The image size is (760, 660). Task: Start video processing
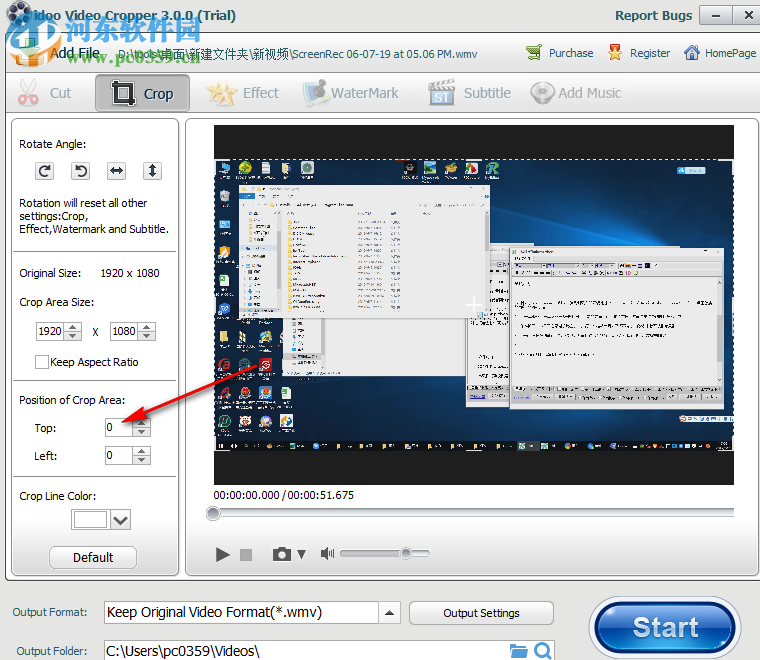(665, 627)
